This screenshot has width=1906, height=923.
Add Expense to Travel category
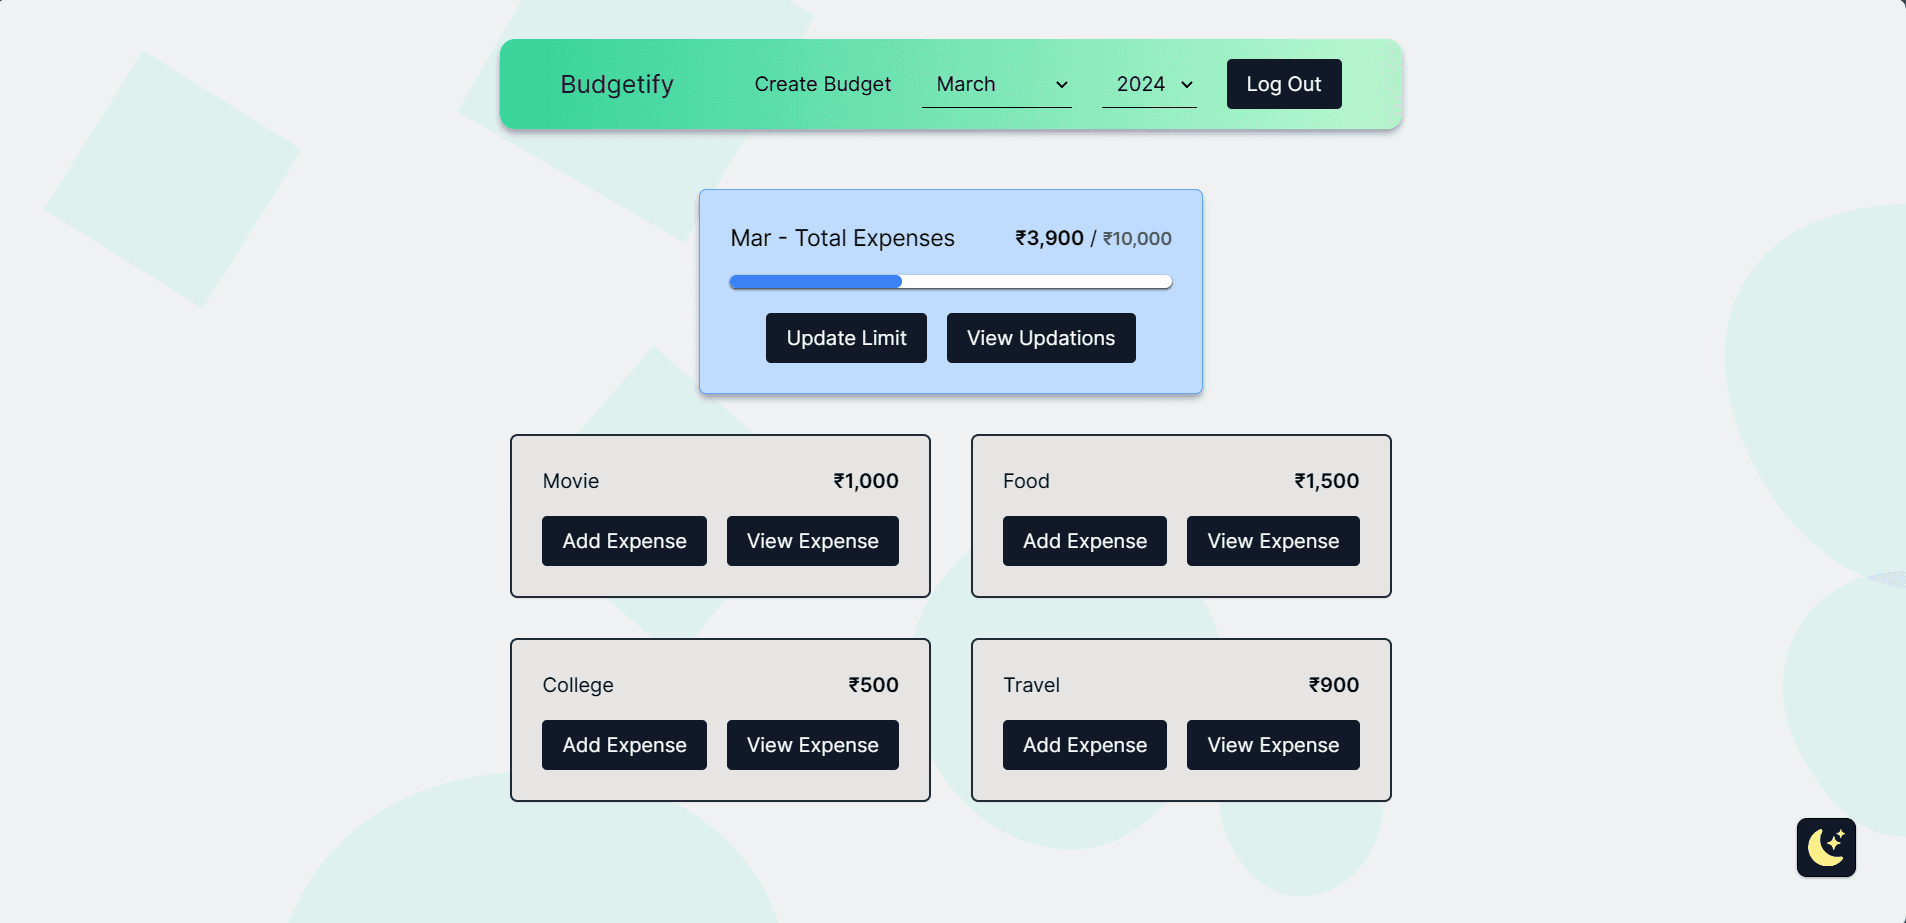pyautogui.click(x=1085, y=745)
